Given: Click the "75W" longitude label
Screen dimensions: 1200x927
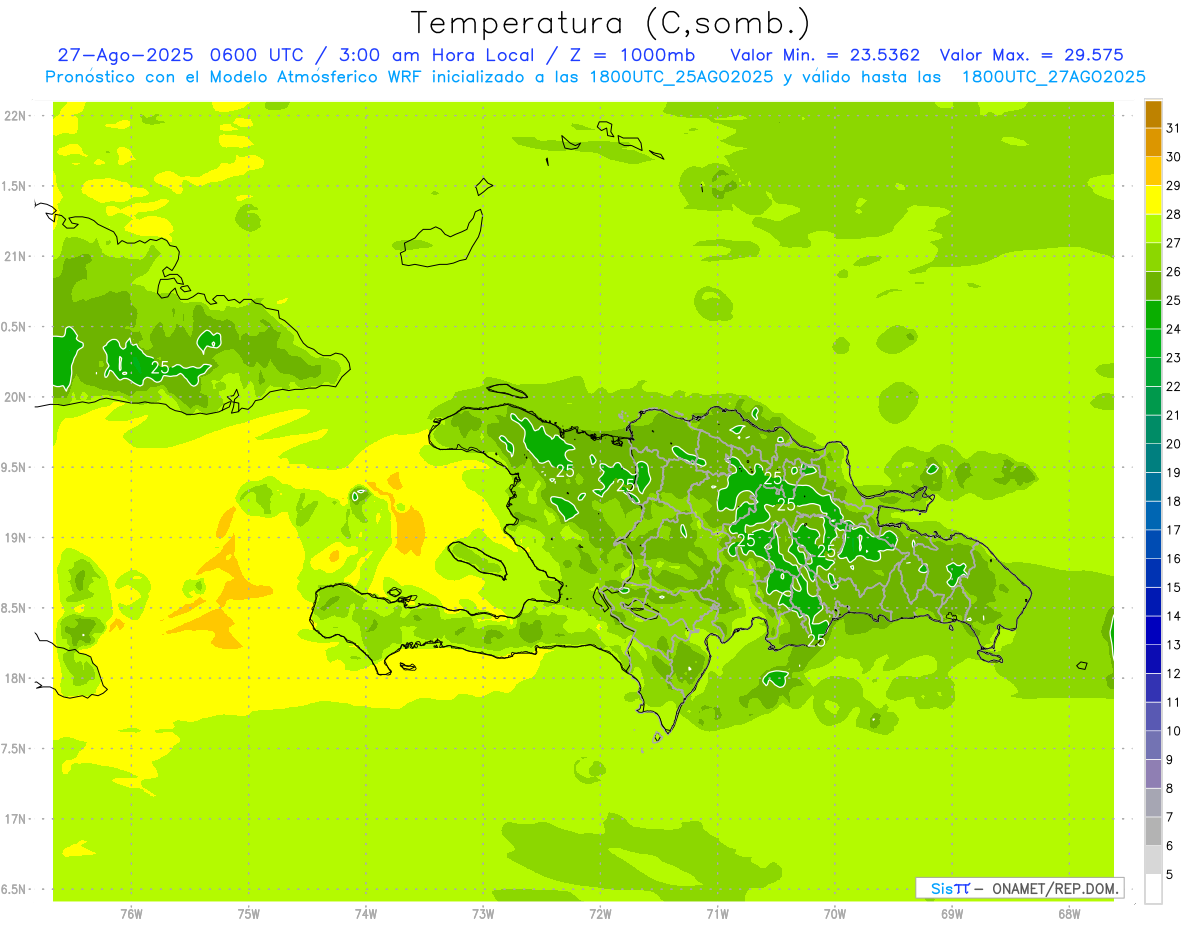Looking at the screenshot, I should (249, 914).
